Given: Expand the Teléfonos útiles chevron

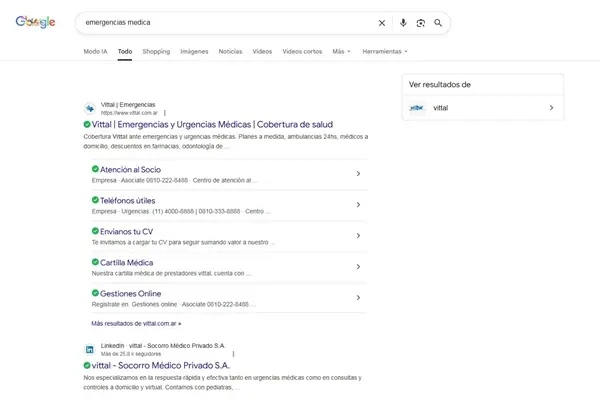Looking at the screenshot, I should click(358, 205).
